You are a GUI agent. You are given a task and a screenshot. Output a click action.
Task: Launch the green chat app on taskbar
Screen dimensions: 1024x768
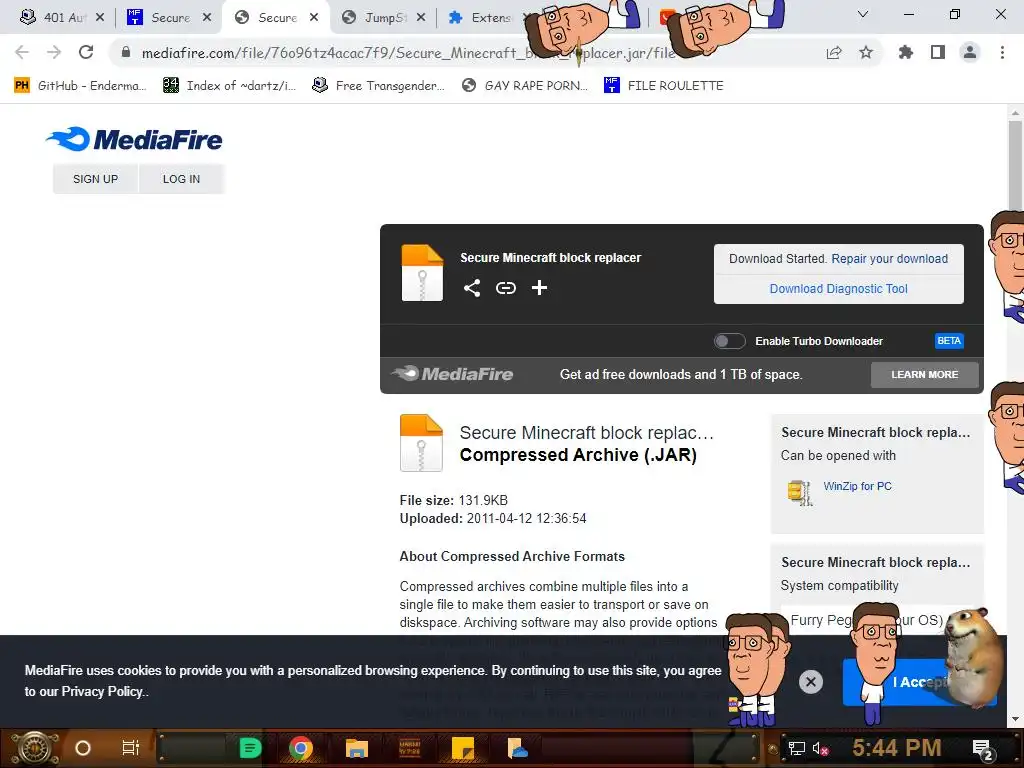pos(250,748)
